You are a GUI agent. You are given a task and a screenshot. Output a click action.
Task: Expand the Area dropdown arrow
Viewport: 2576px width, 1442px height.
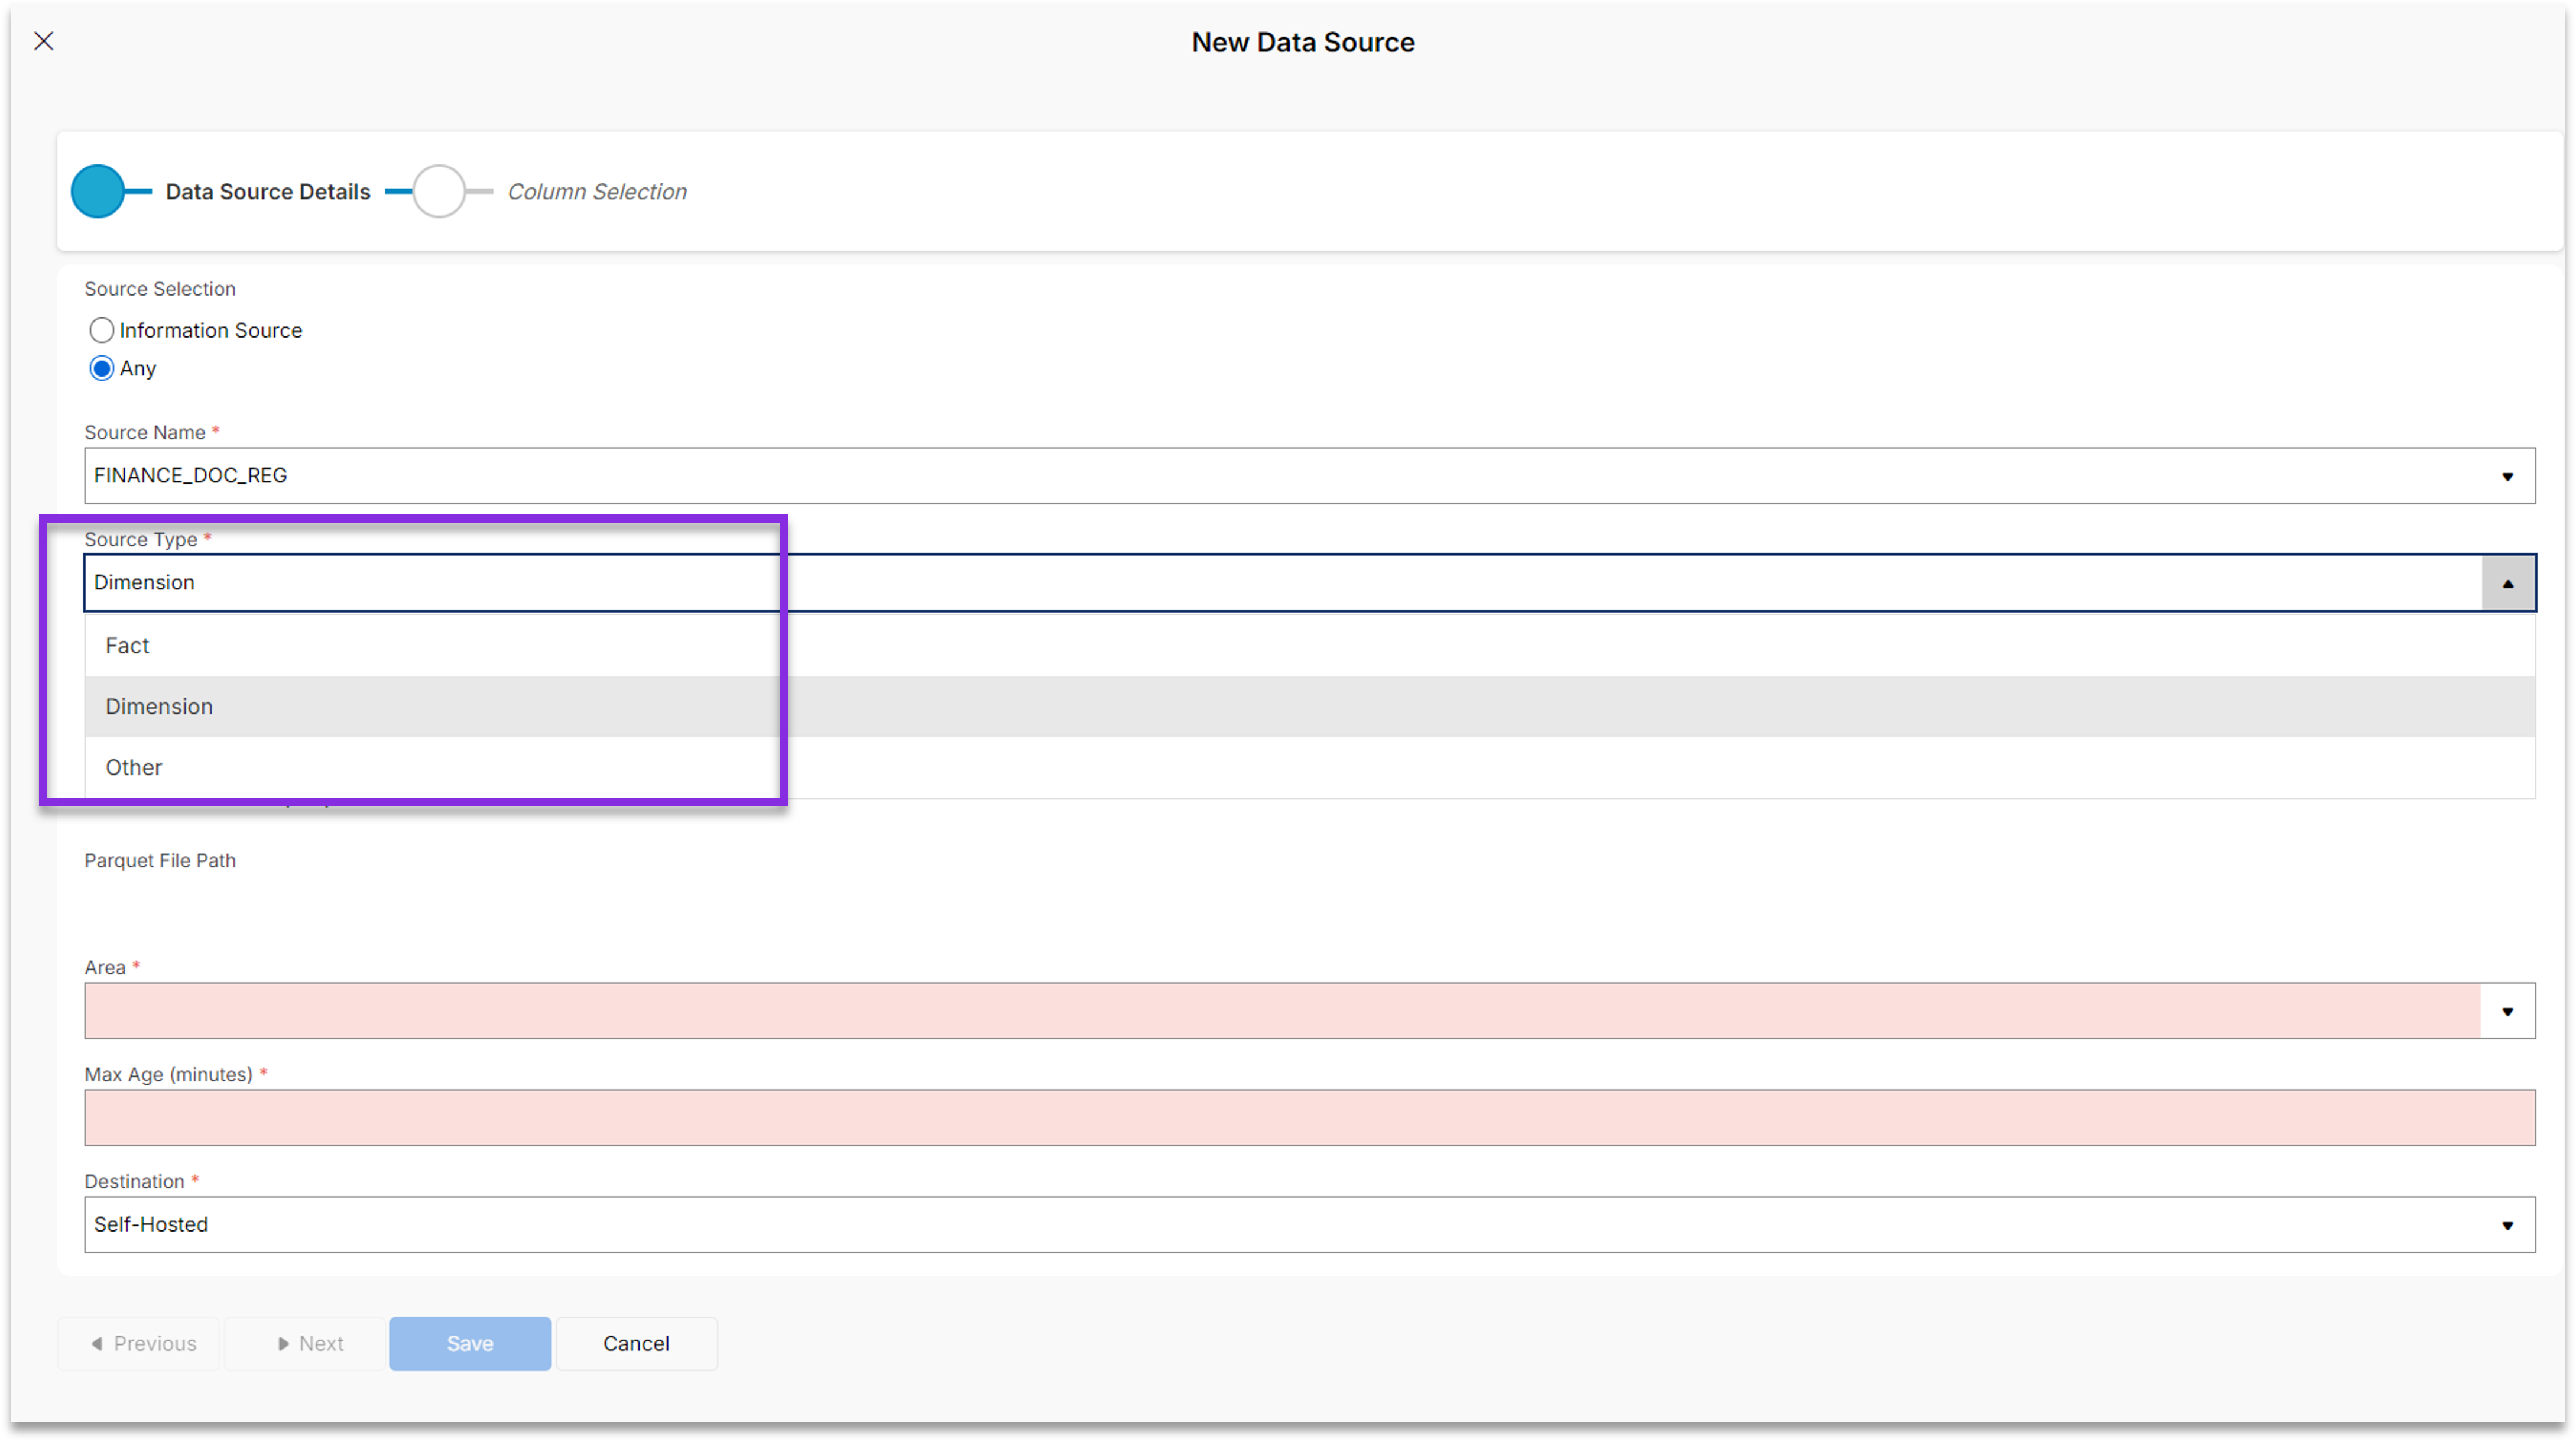[2507, 1011]
